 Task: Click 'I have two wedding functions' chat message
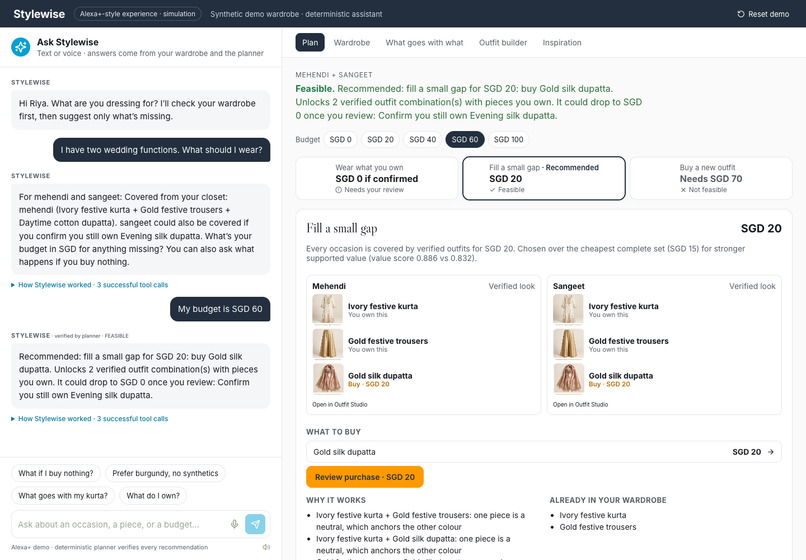pos(161,150)
